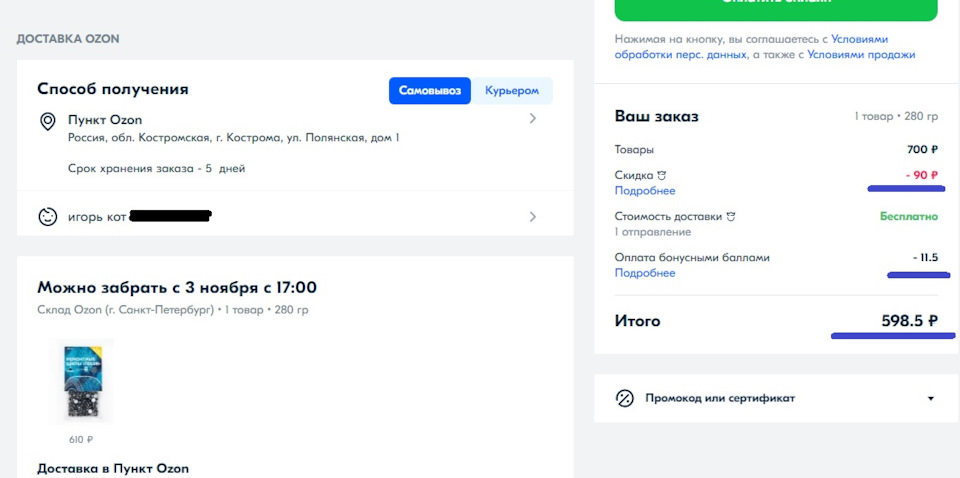This screenshot has height=478, width=960.
Task: Click Подробнее under Скидка
Action: pos(645,191)
